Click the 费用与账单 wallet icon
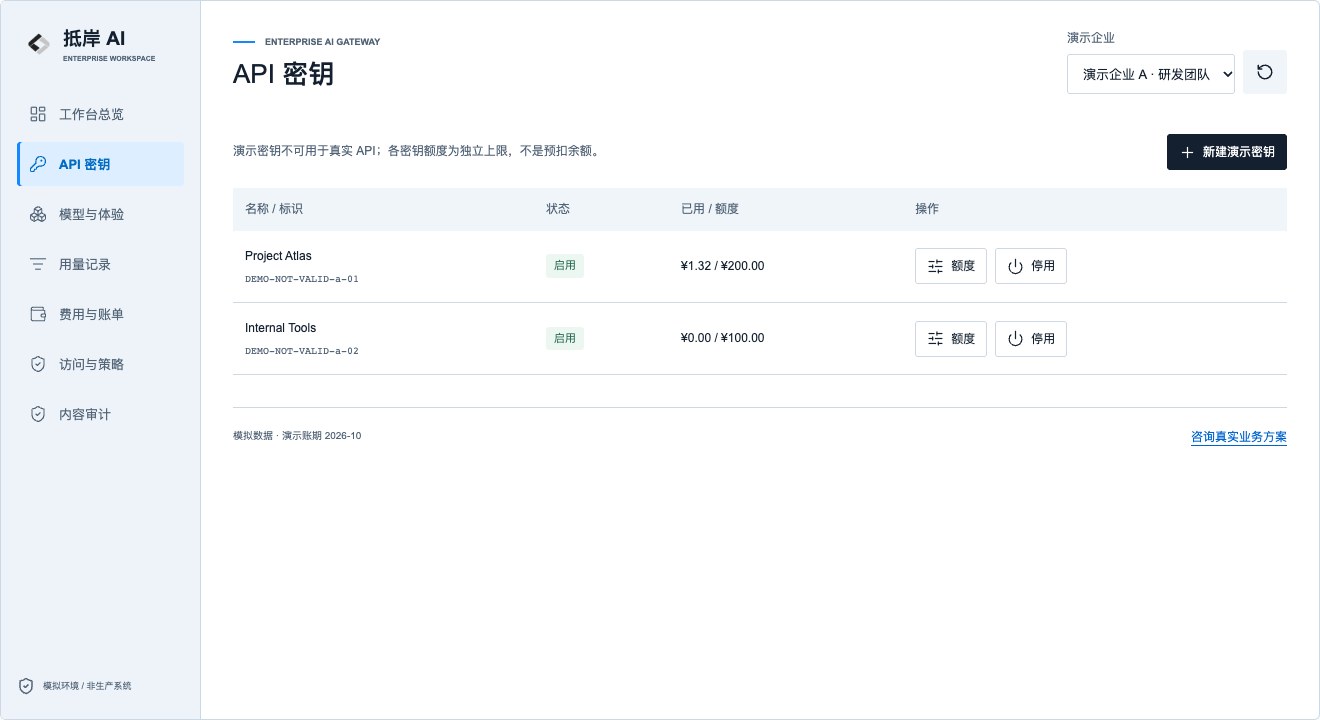 click(38, 314)
